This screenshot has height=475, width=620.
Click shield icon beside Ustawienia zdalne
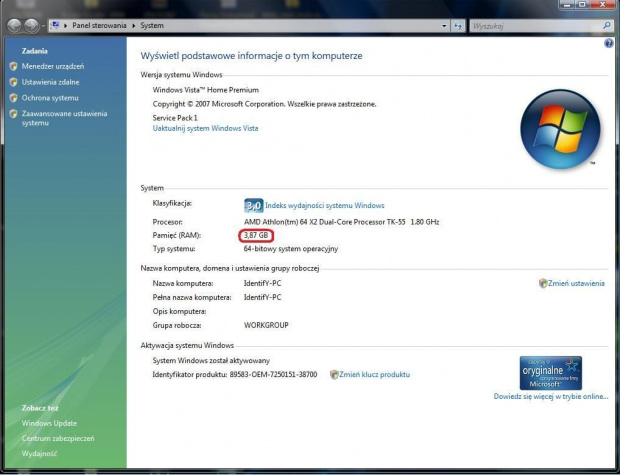[14, 82]
